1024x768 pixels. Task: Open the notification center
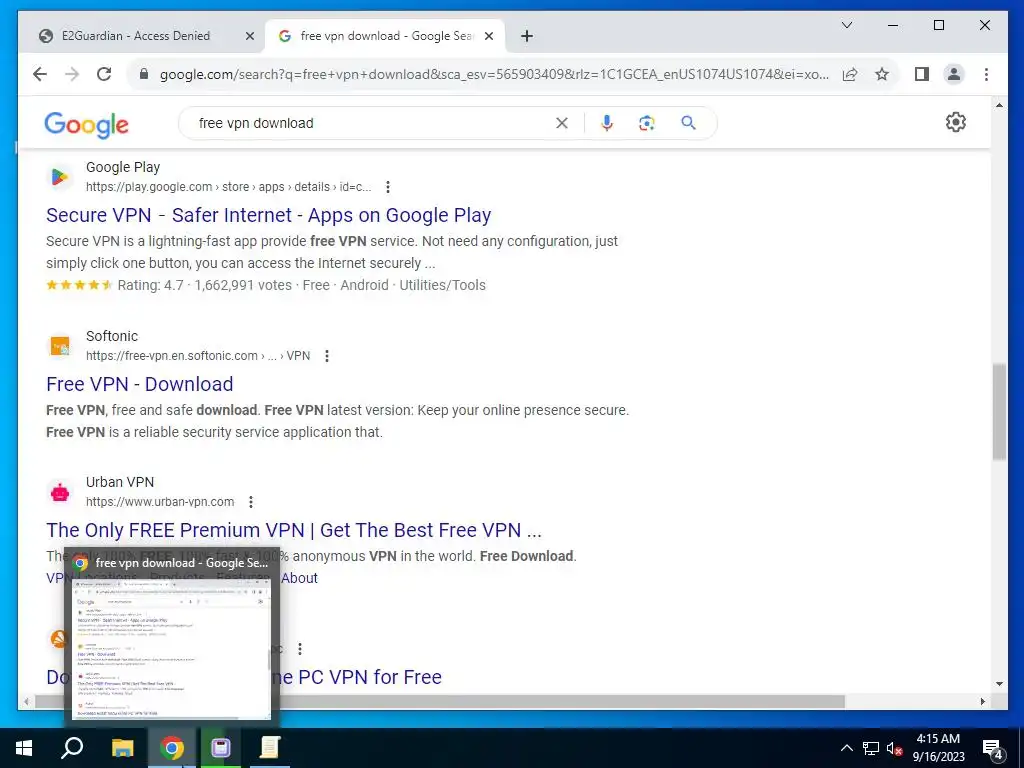tap(992, 749)
